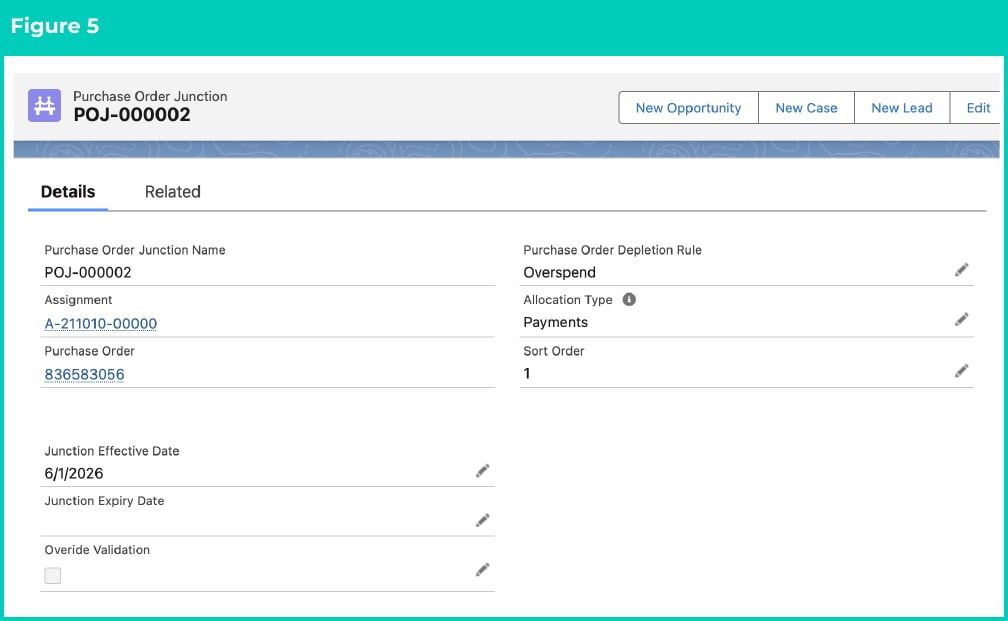This screenshot has width=1008, height=621.
Task: Click the New Opportunity button
Action: (x=688, y=108)
